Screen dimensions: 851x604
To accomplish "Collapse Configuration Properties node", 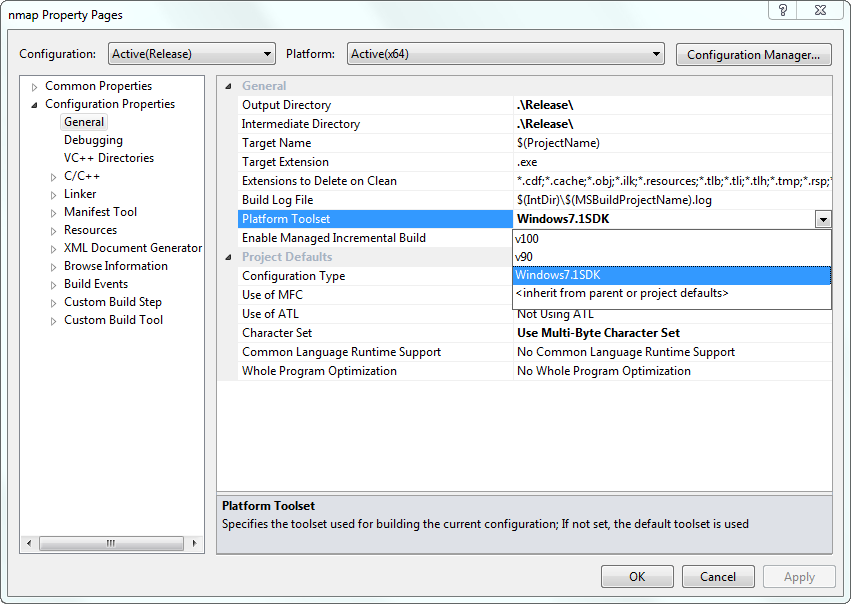I will pos(34,105).
